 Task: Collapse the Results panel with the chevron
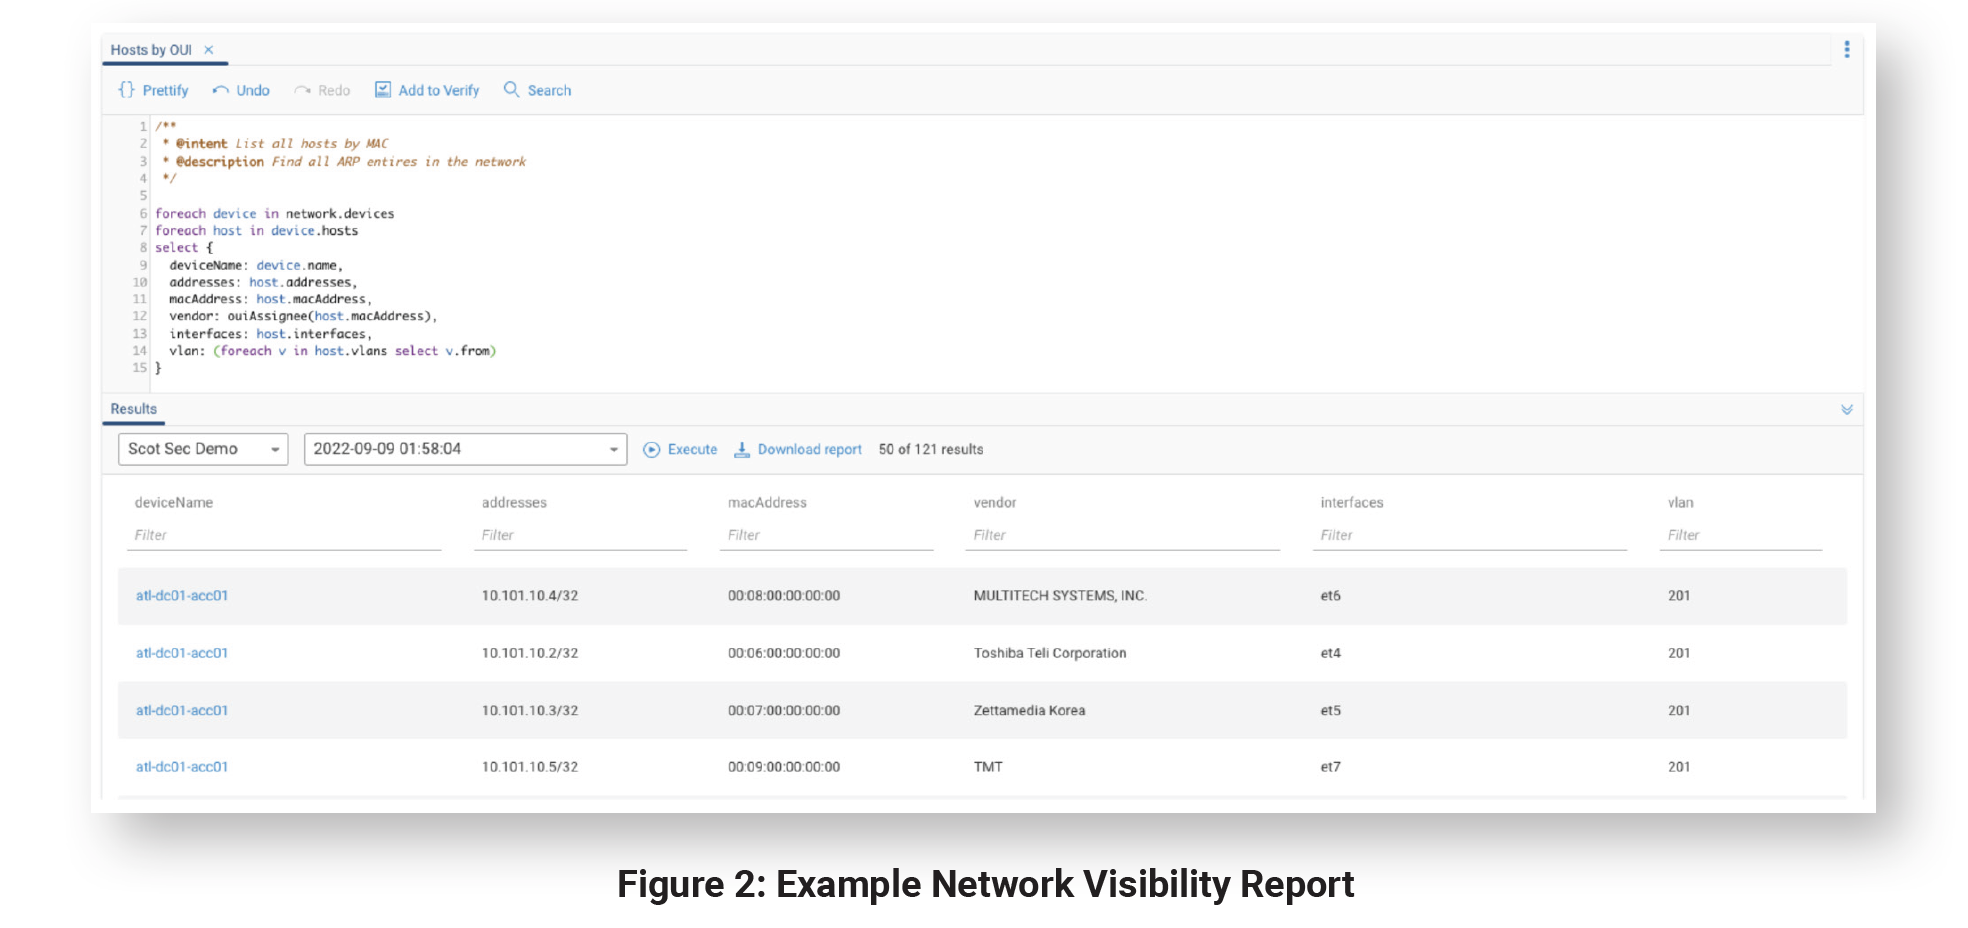pos(1846,410)
